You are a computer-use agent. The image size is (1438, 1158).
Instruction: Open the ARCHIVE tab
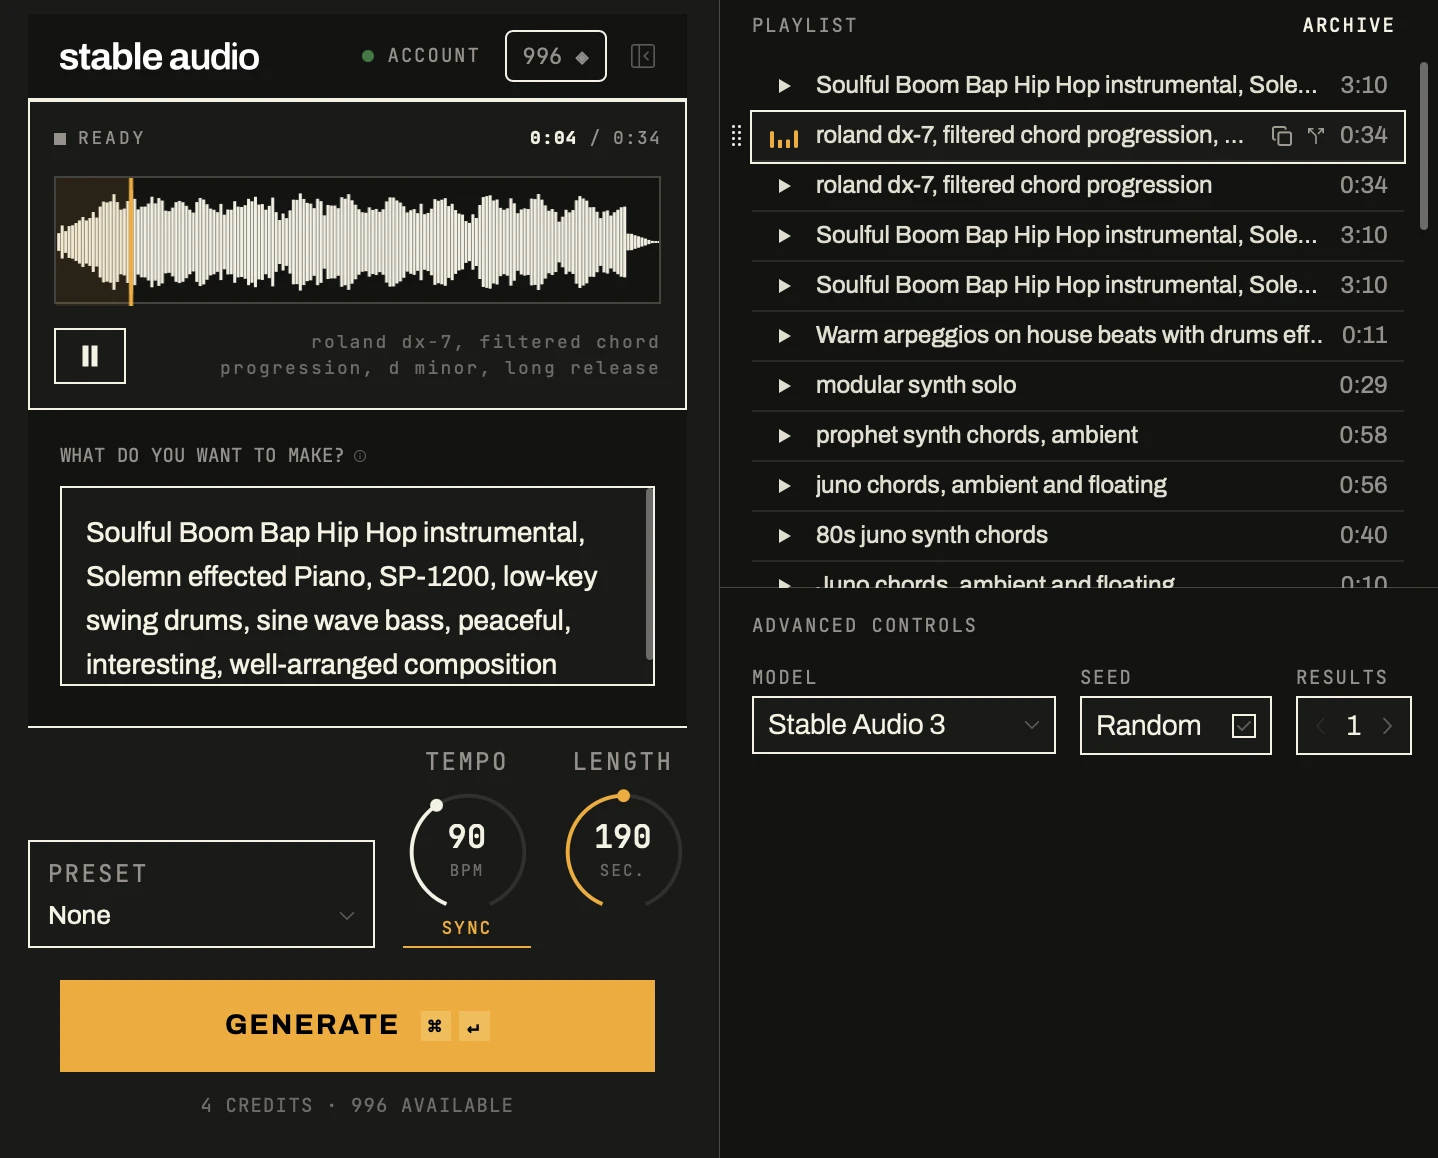coord(1348,25)
